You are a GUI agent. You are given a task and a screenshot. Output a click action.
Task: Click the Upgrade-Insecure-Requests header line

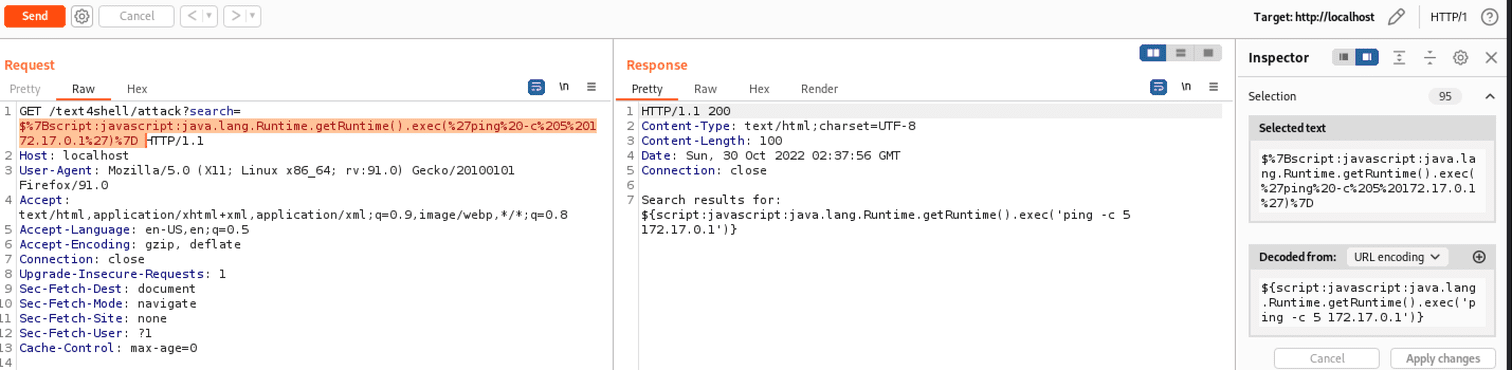[x=122, y=274]
